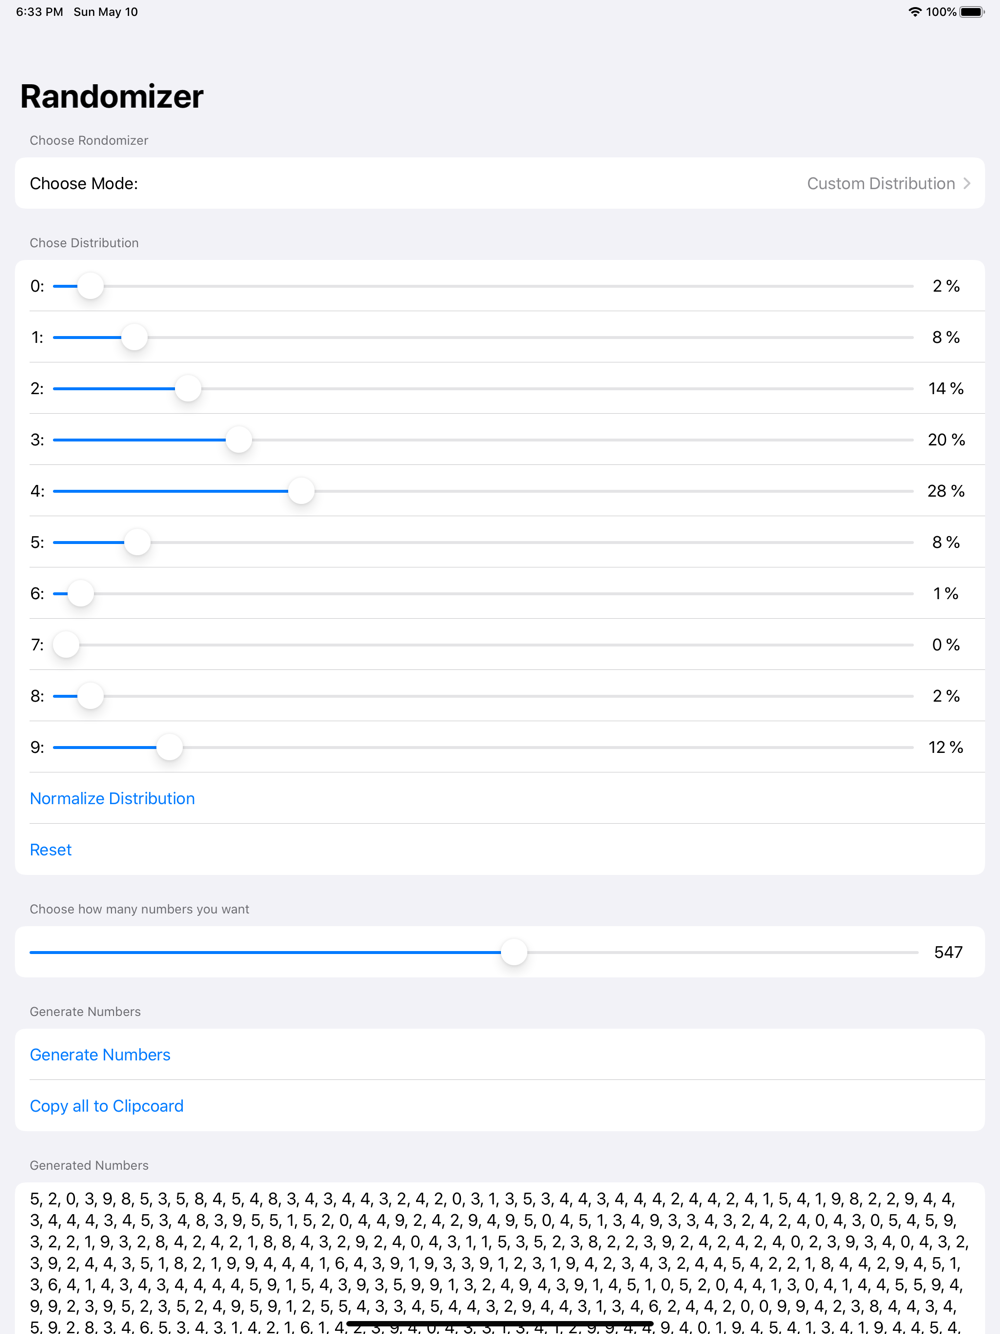Reset the distribution sliders
This screenshot has width=1000, height=1334.
tap(51, 850)
